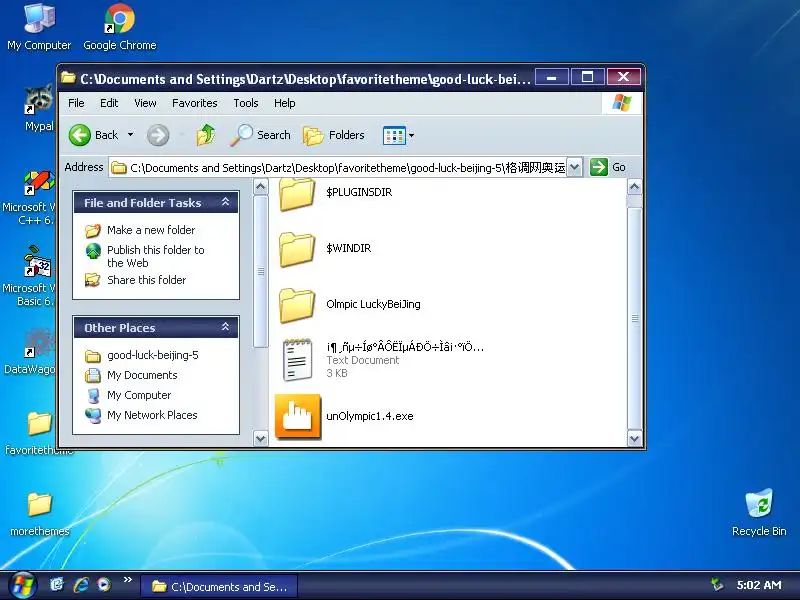Click file list scrollbar up arrow
Image resolution: width=800 pixels, height=600 pixels.
634,187
